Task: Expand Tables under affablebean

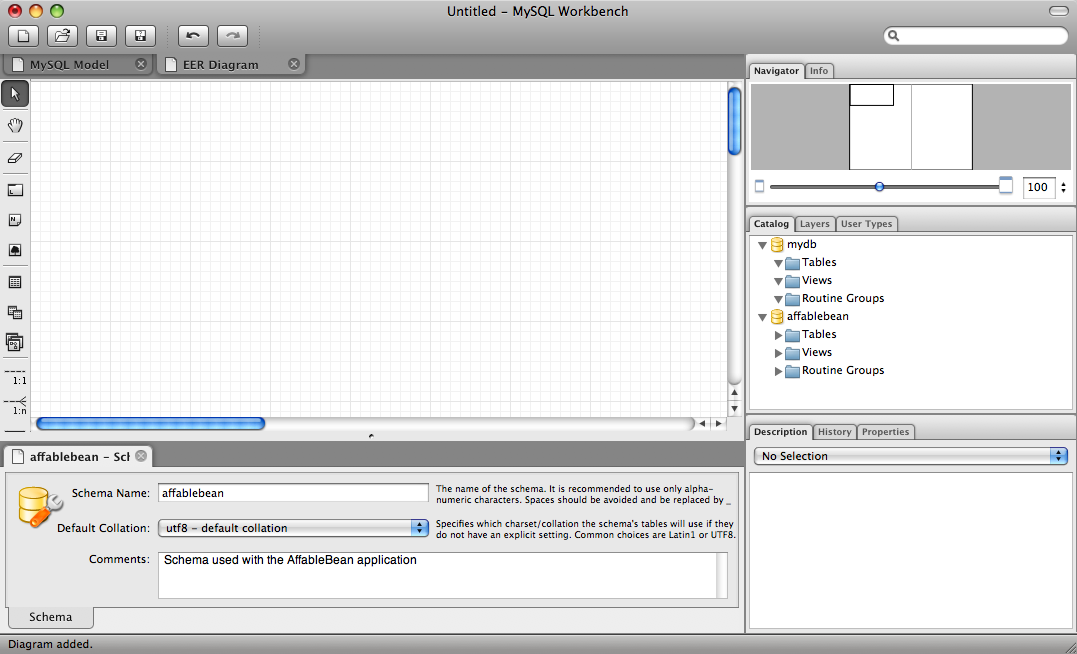Action: 780,335
